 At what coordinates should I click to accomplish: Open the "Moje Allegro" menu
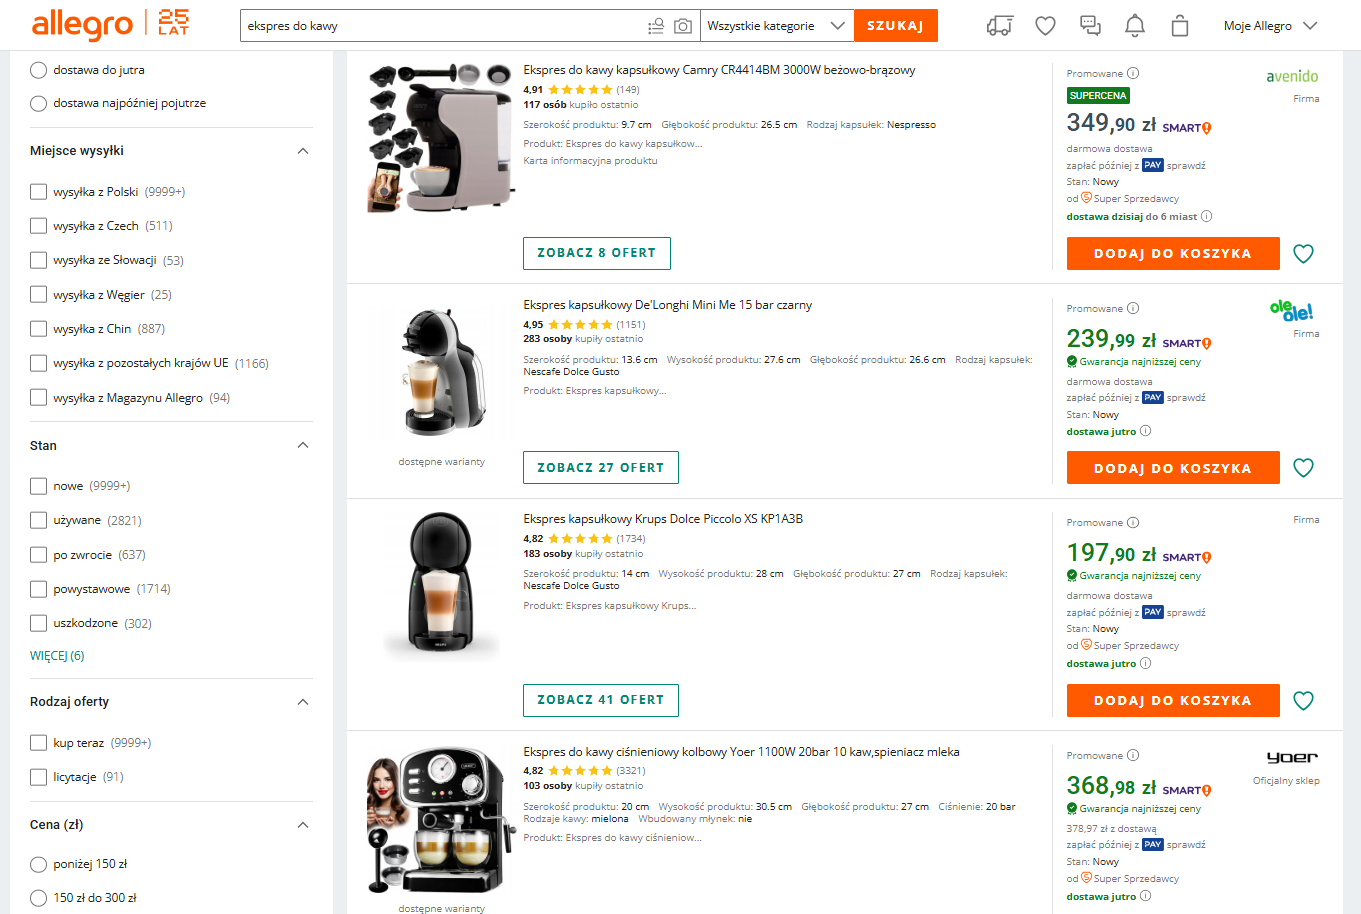click(x=1270, y=26)
